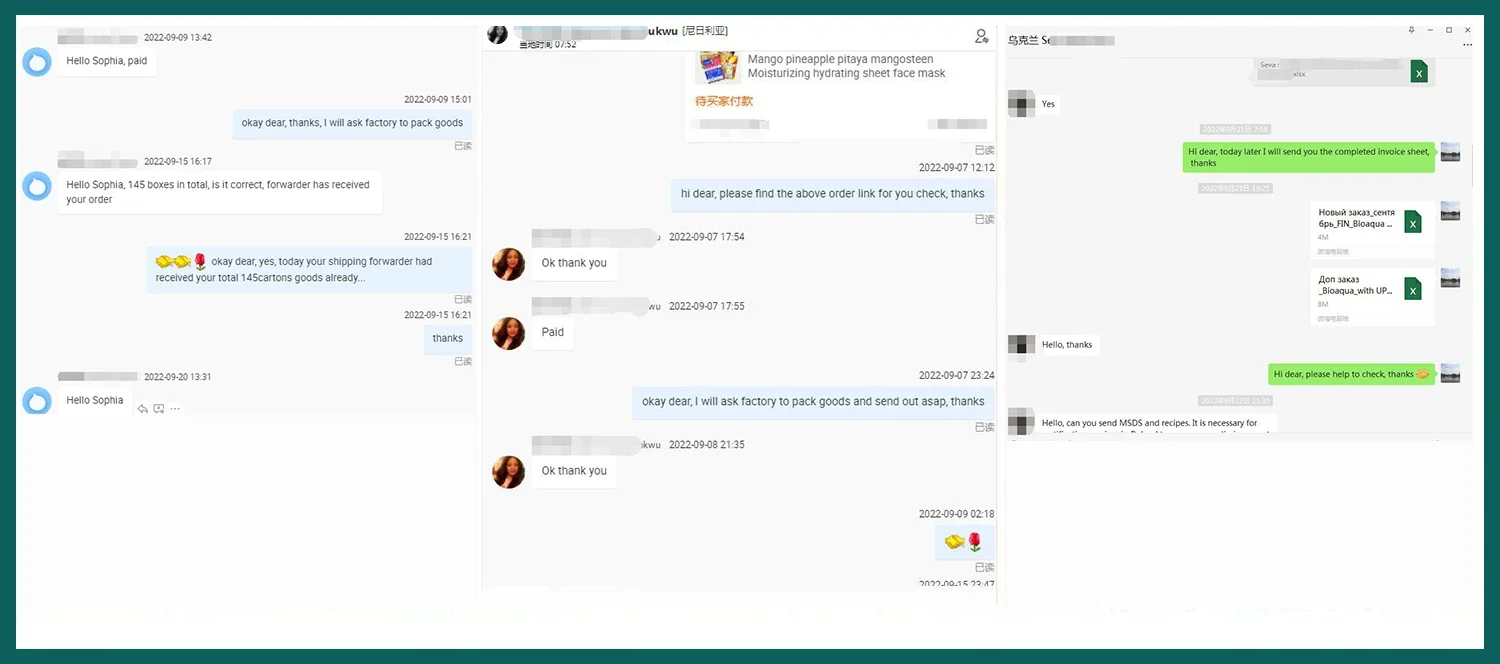
Task: Open the three-dot options beside the Hello Sophia message
Action: pyautogui.click(x=175, y=409)
